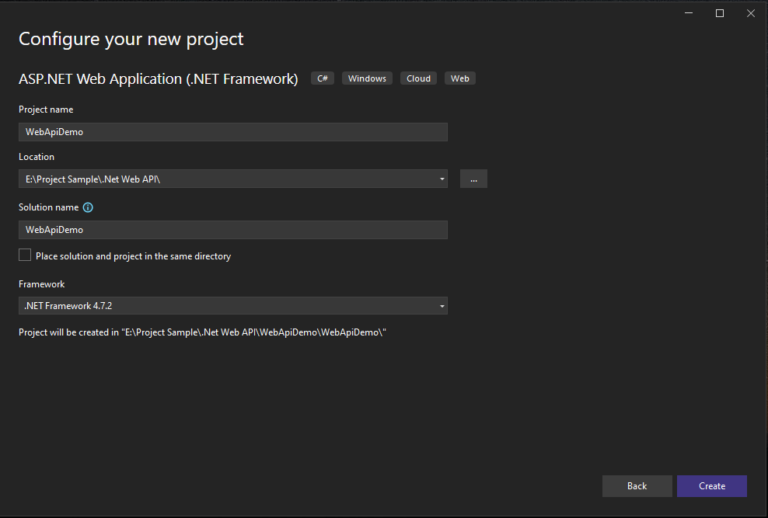Click the Place solution checkbox label text
Screen dimensions: 768x518
(133, 256)
